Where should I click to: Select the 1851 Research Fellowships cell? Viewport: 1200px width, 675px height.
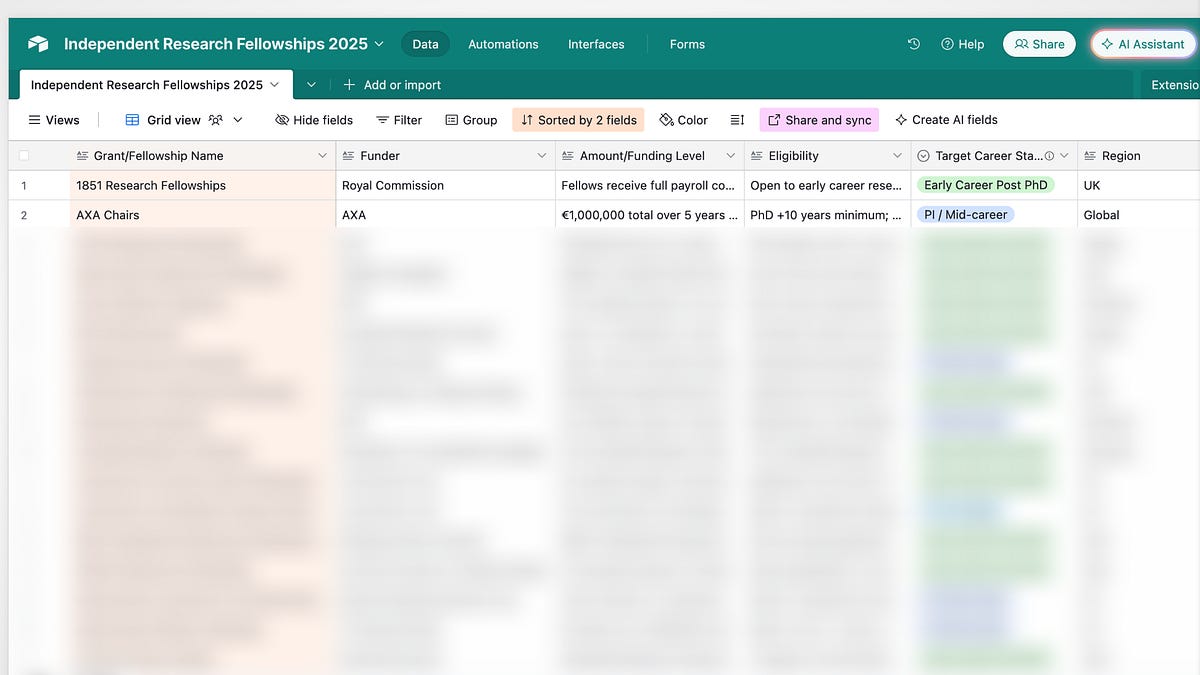click(202, 185)
